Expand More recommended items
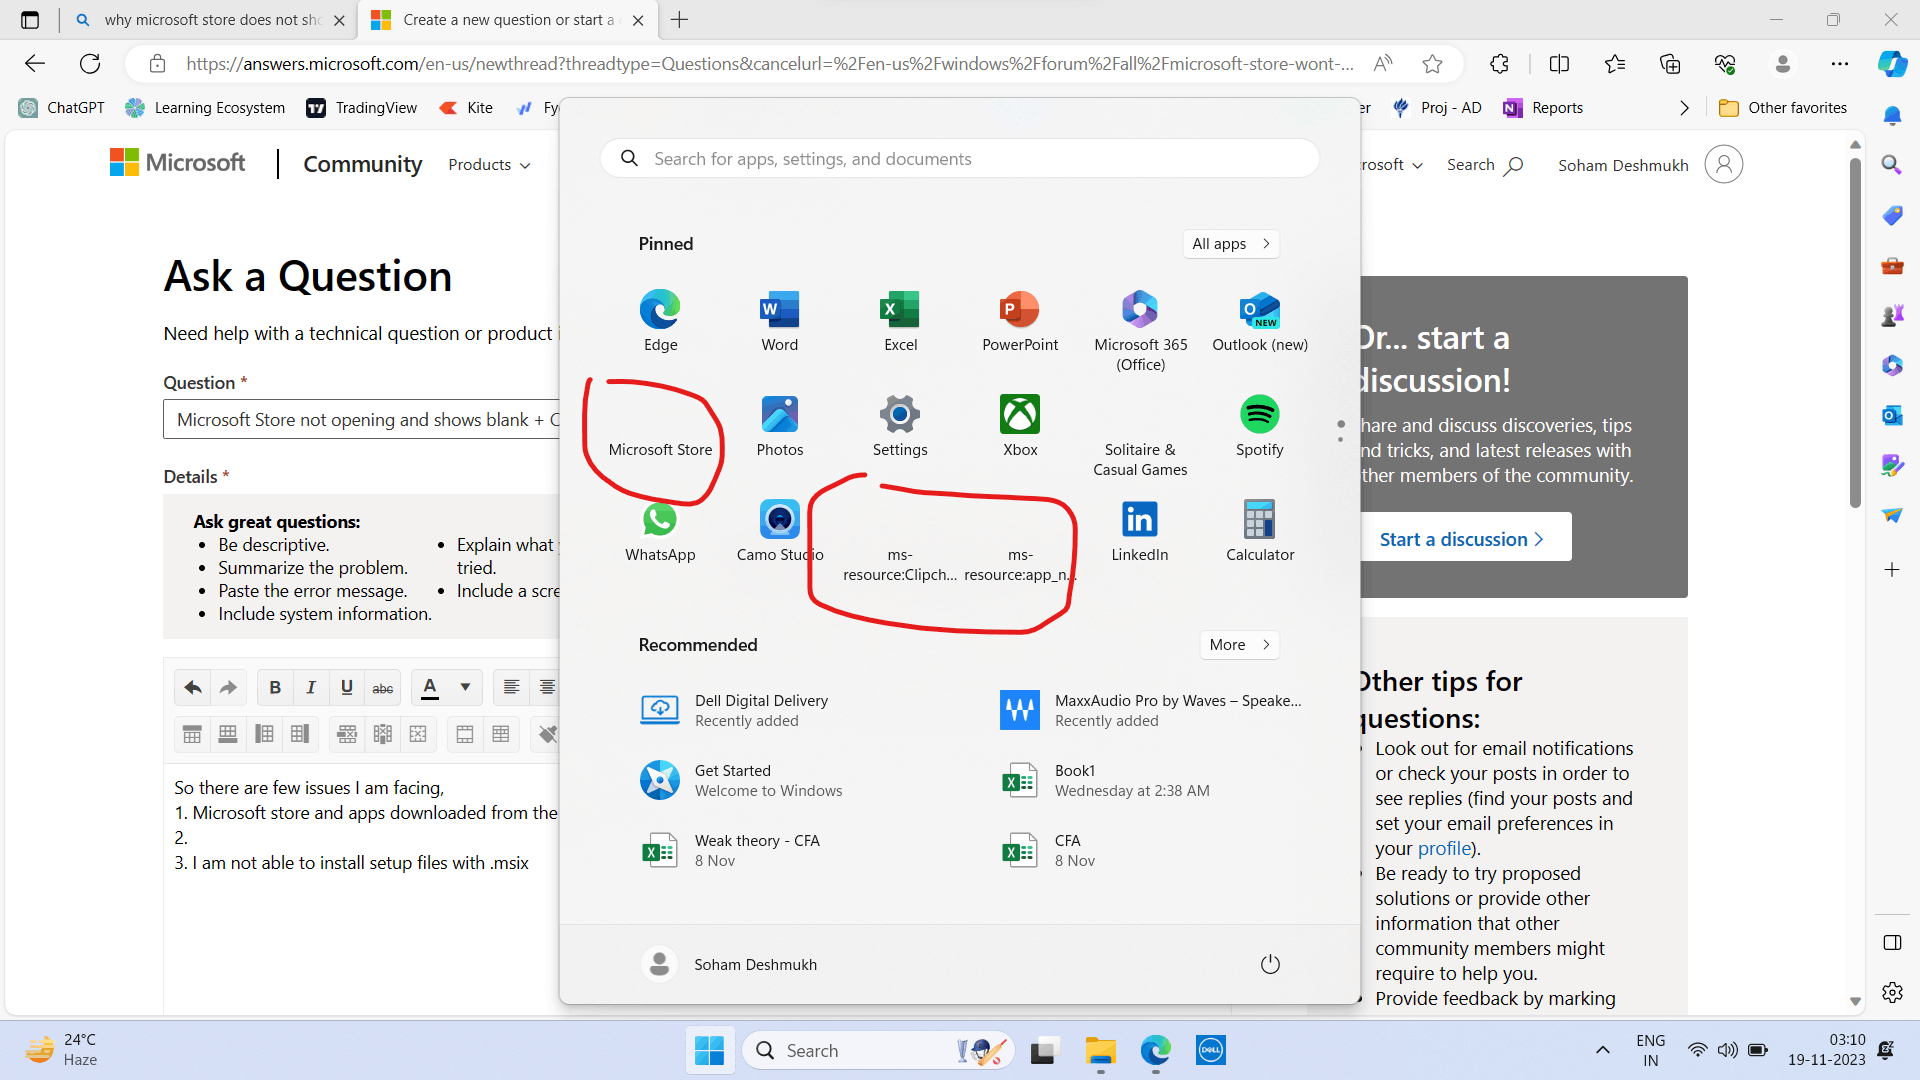The height and width of the screenshot is (1080, 1920). click(x=1238, y=645)
